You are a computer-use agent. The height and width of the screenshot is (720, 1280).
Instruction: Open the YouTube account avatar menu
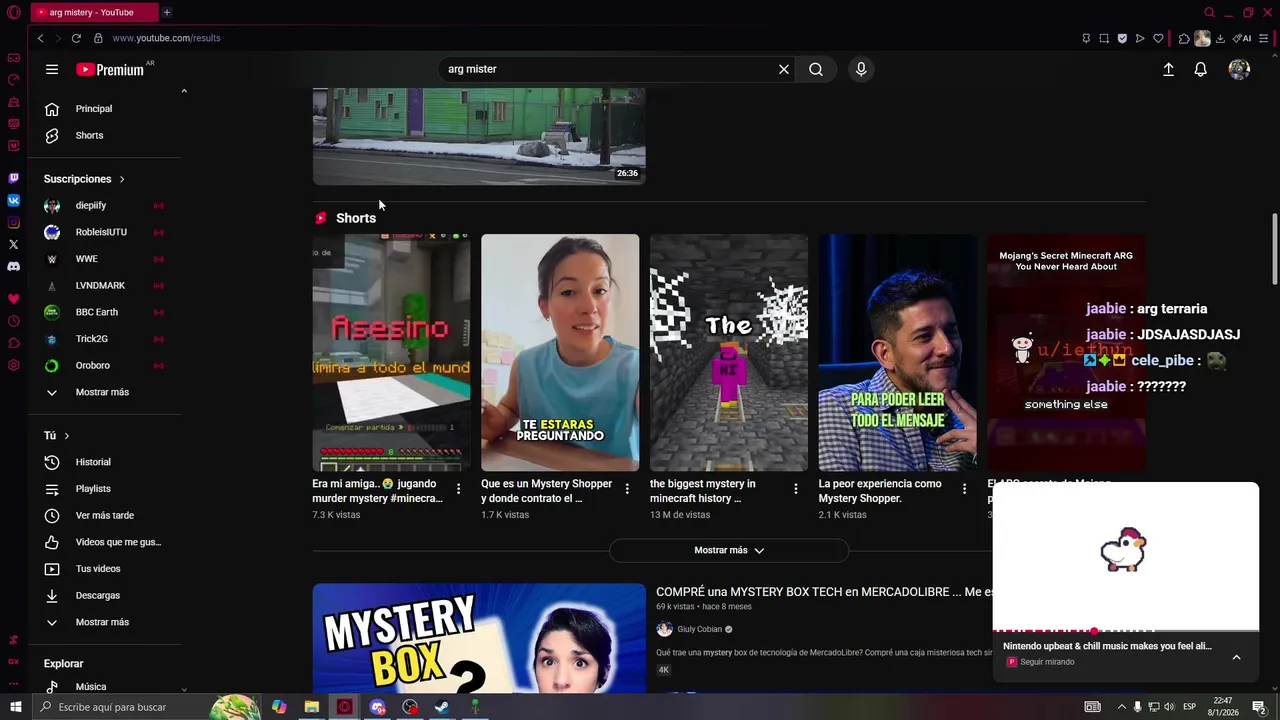[1239, 69]
